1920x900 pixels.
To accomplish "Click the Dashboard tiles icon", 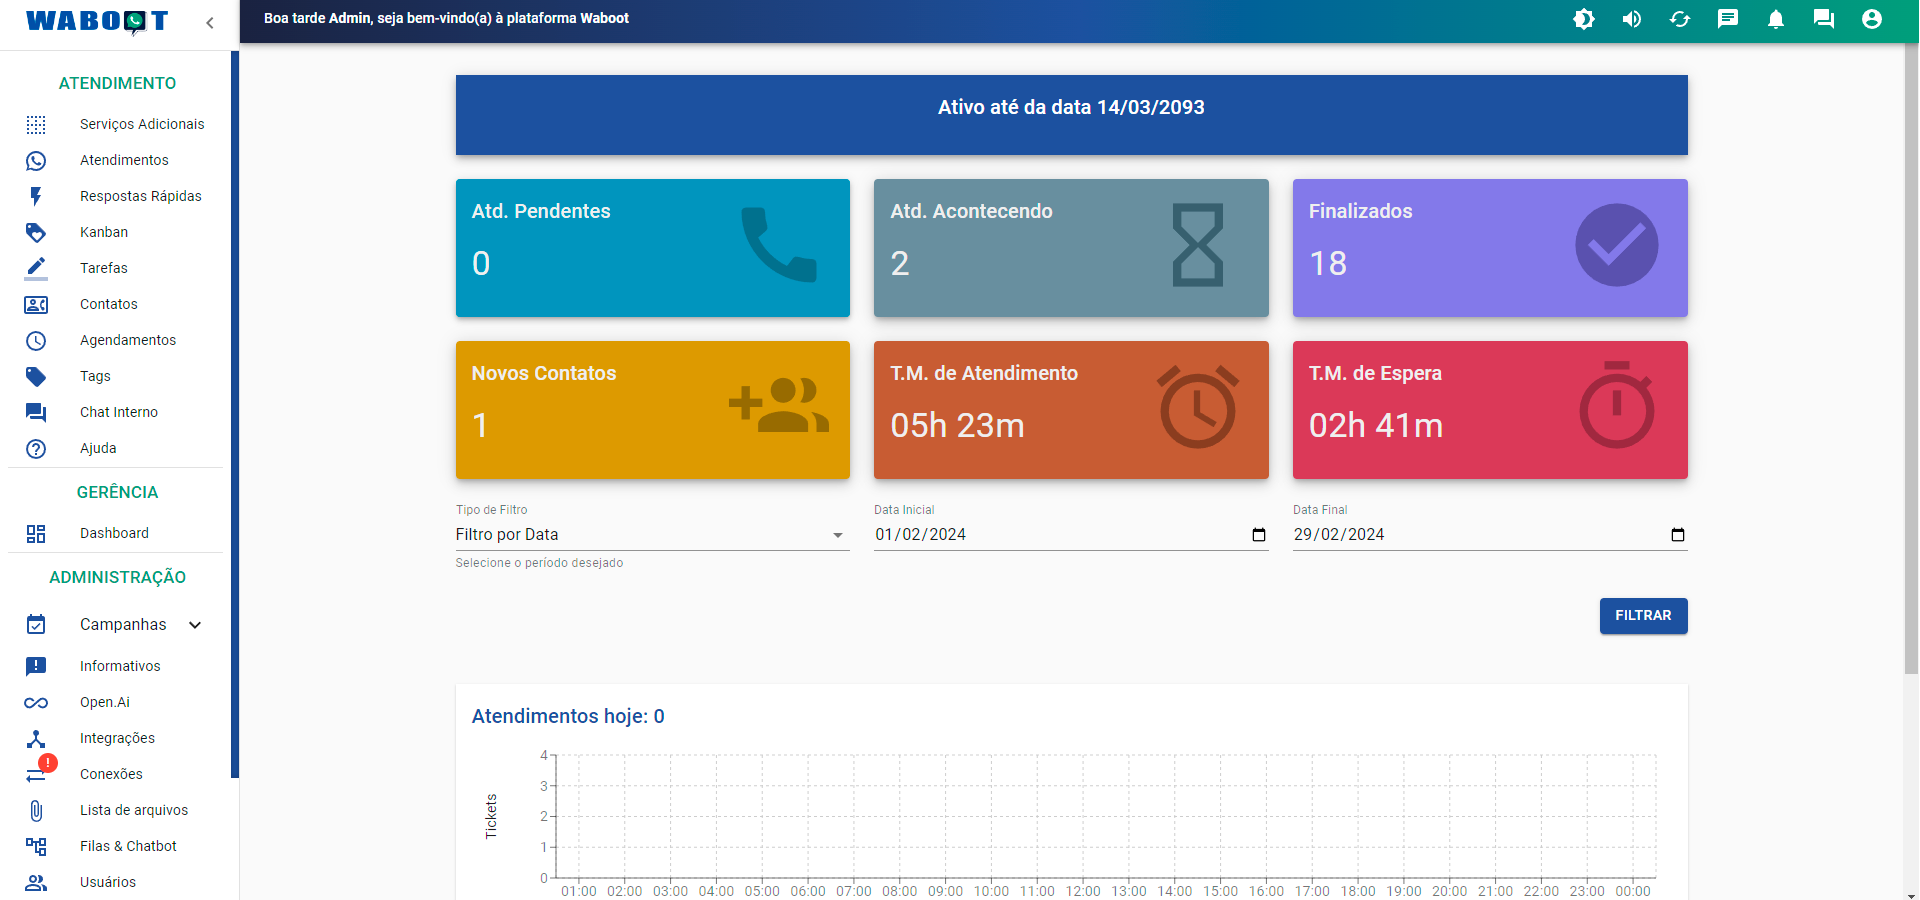I will point(36,533).
